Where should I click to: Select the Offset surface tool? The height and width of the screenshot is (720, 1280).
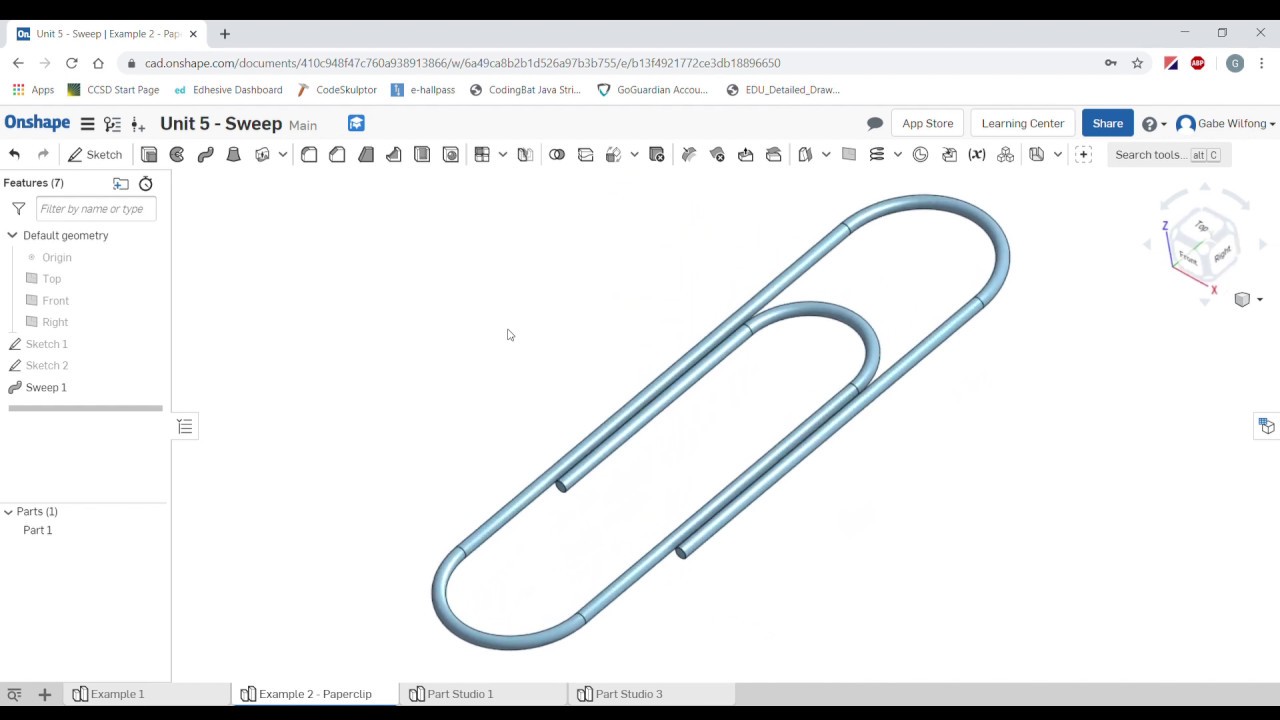coord(805,154)
